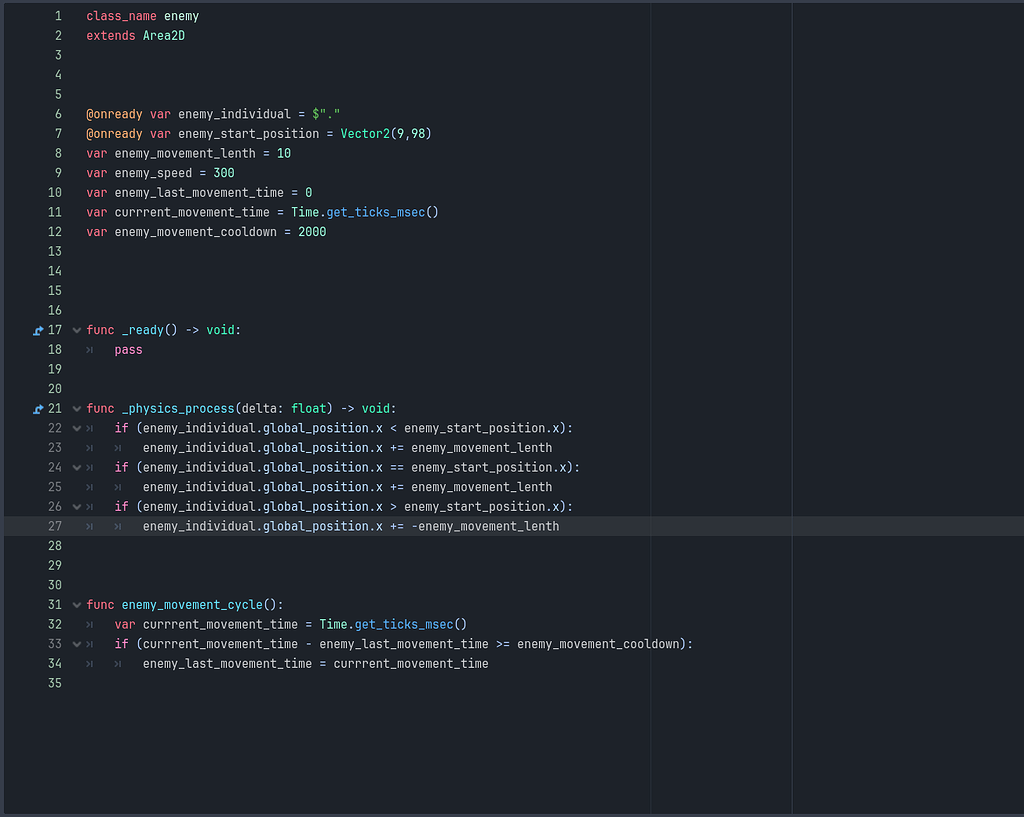
Task: Click the 'enemy_movement_cycle' function name
Action: pos(193,605)
